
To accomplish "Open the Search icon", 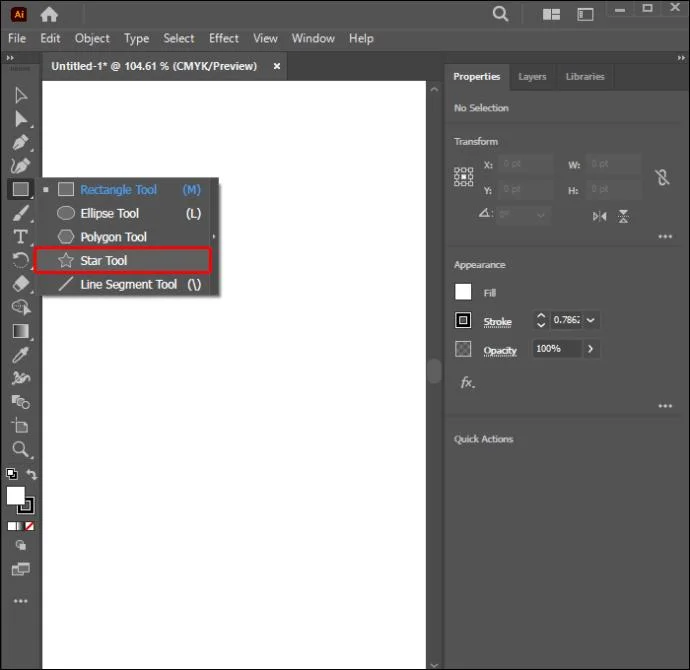I will (500, 14).
